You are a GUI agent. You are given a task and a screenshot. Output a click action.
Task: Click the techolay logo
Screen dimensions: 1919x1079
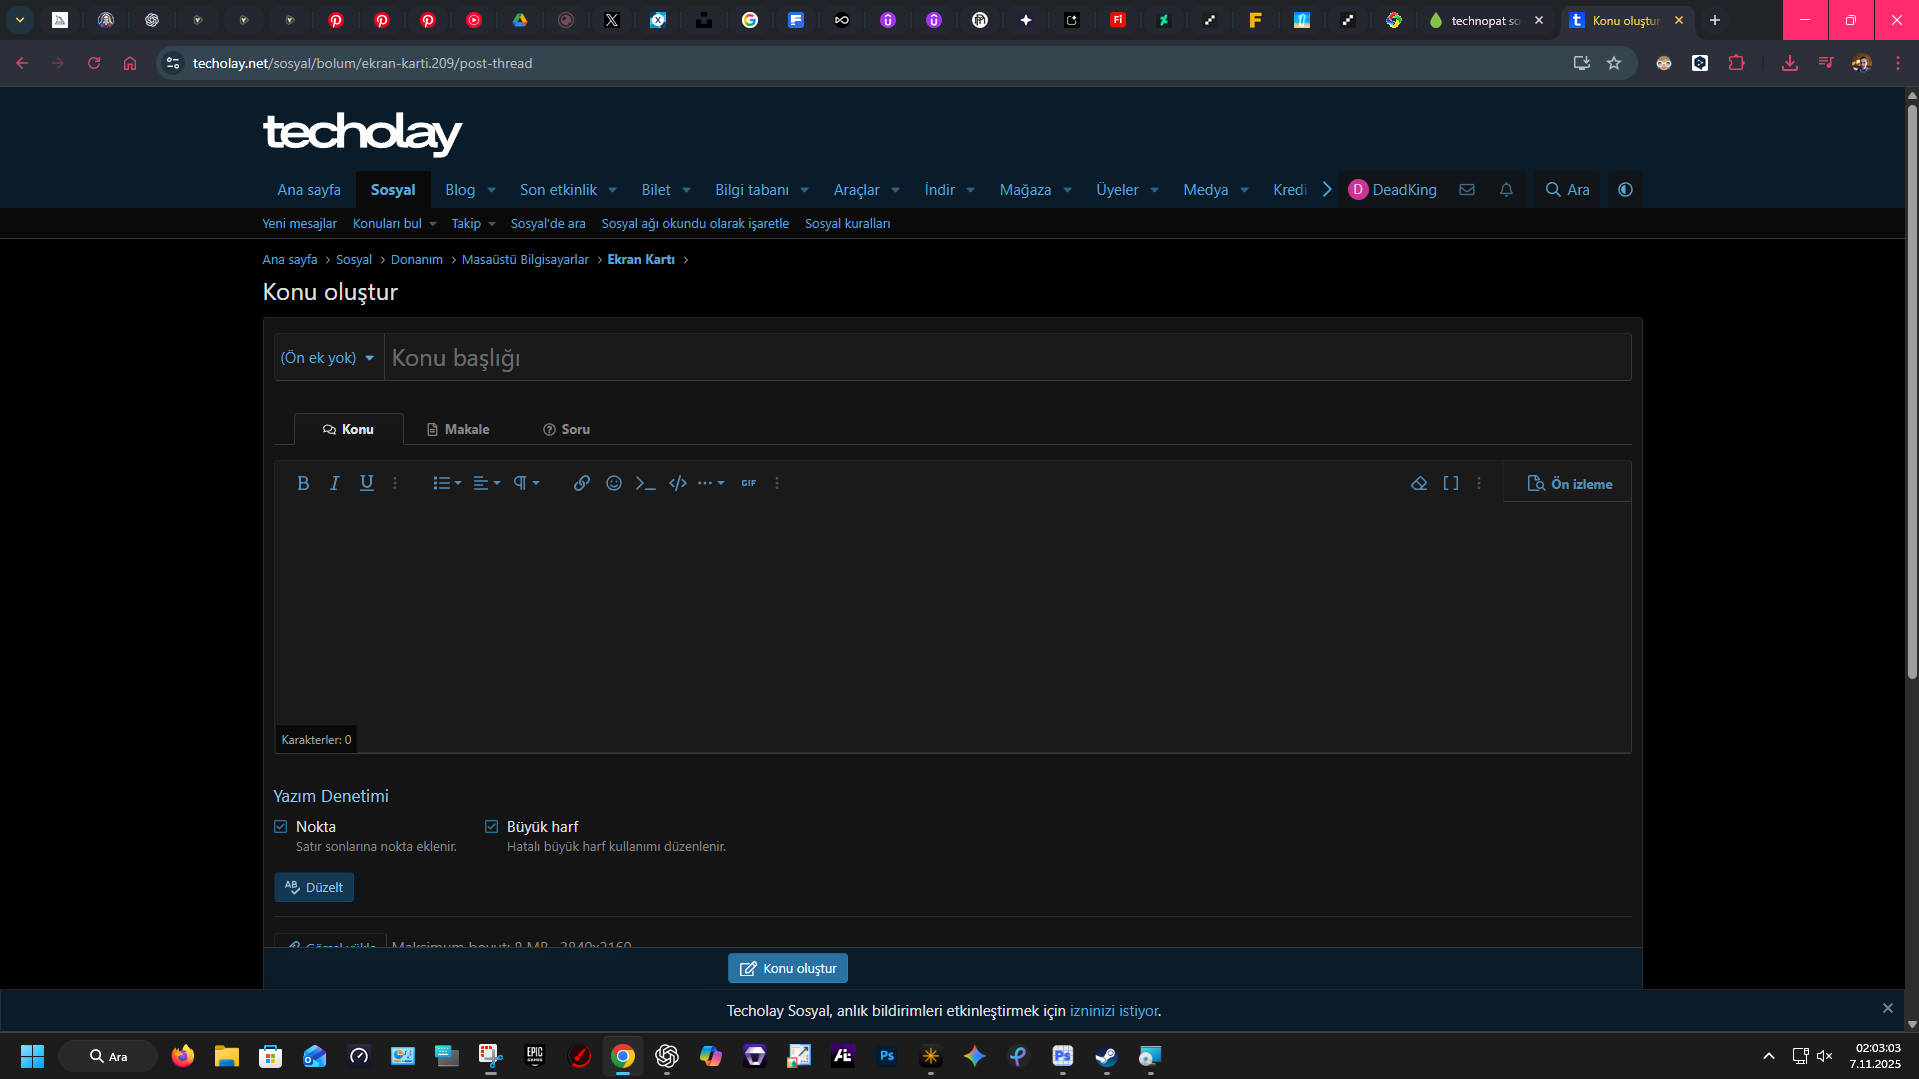click(x=362, y=134)
